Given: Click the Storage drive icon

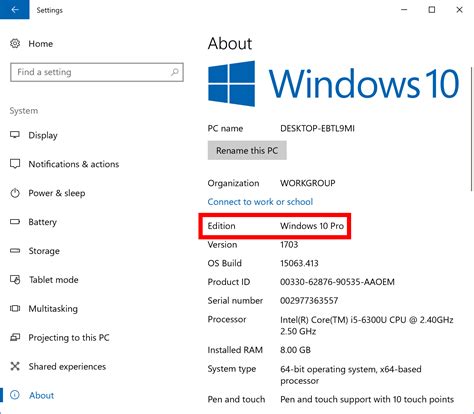Looking at the screenshot, I should pyautogui.click(x=15, y=251).
